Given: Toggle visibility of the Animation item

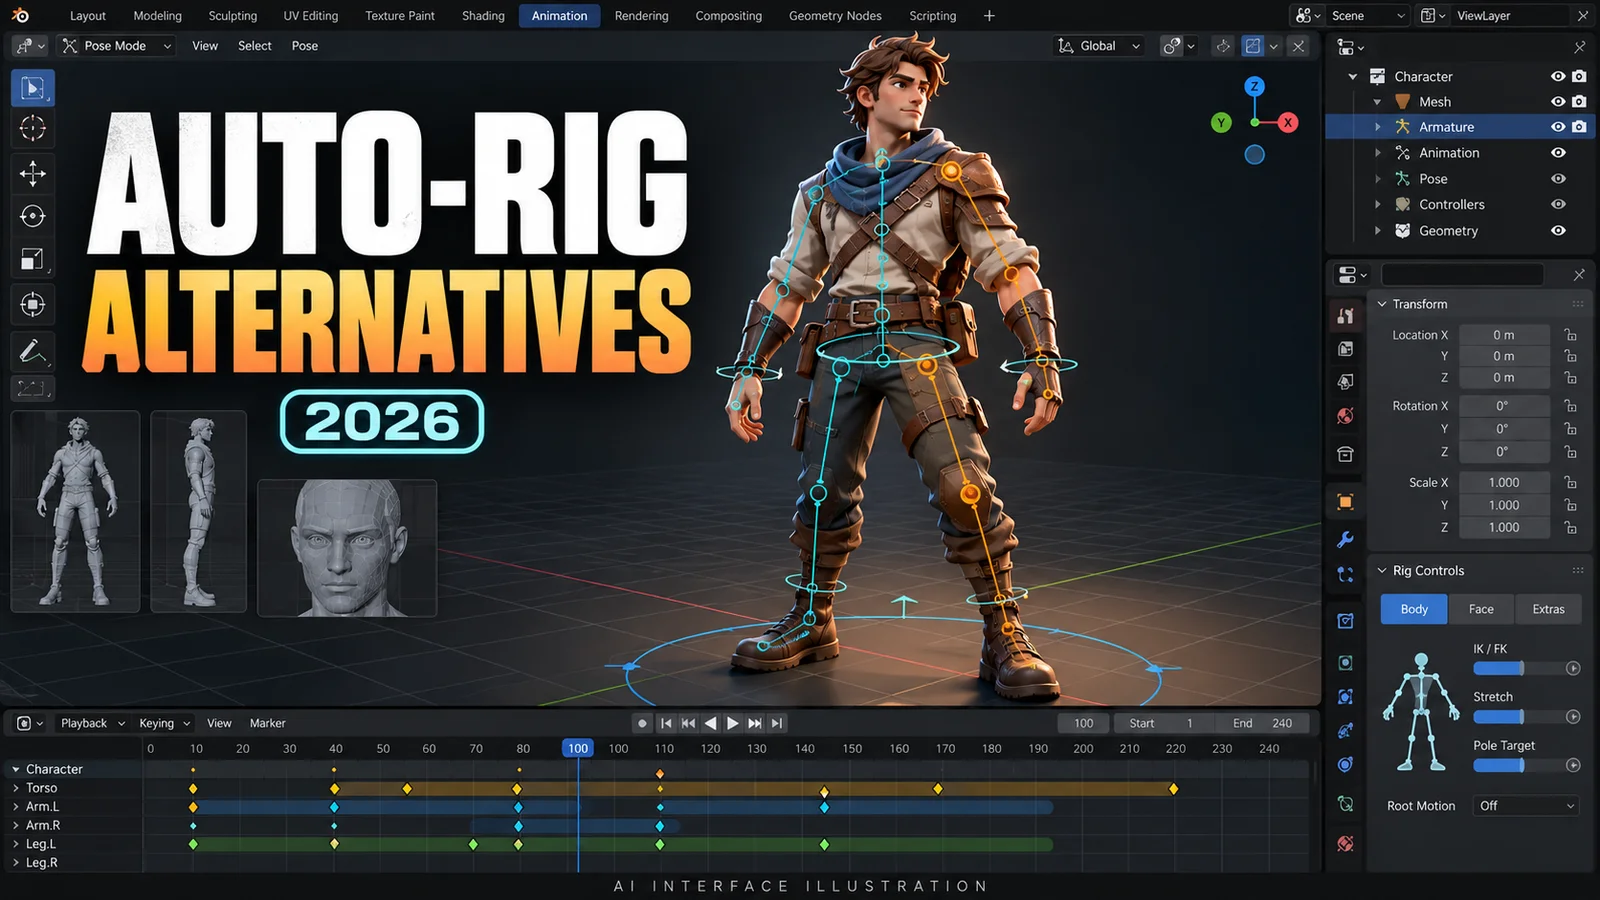Looking at the screenshot, I should click(1558, 153).
